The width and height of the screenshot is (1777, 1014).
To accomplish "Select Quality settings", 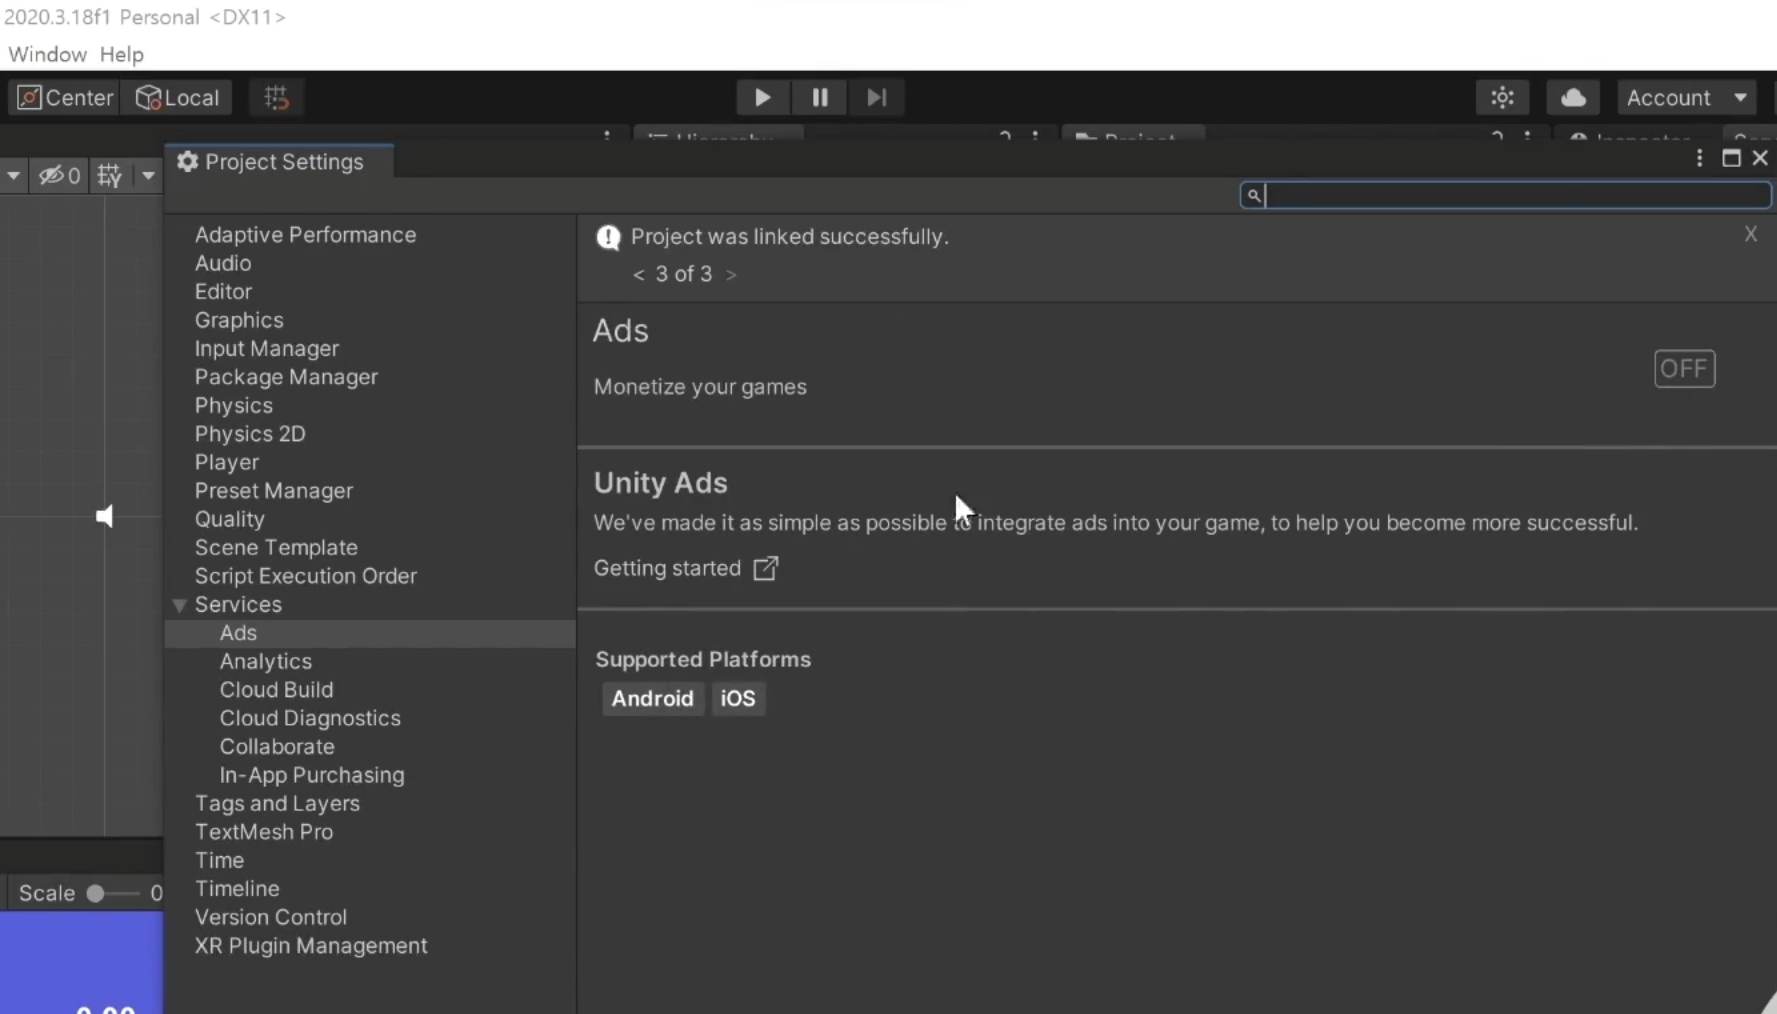I will [229, 519].
